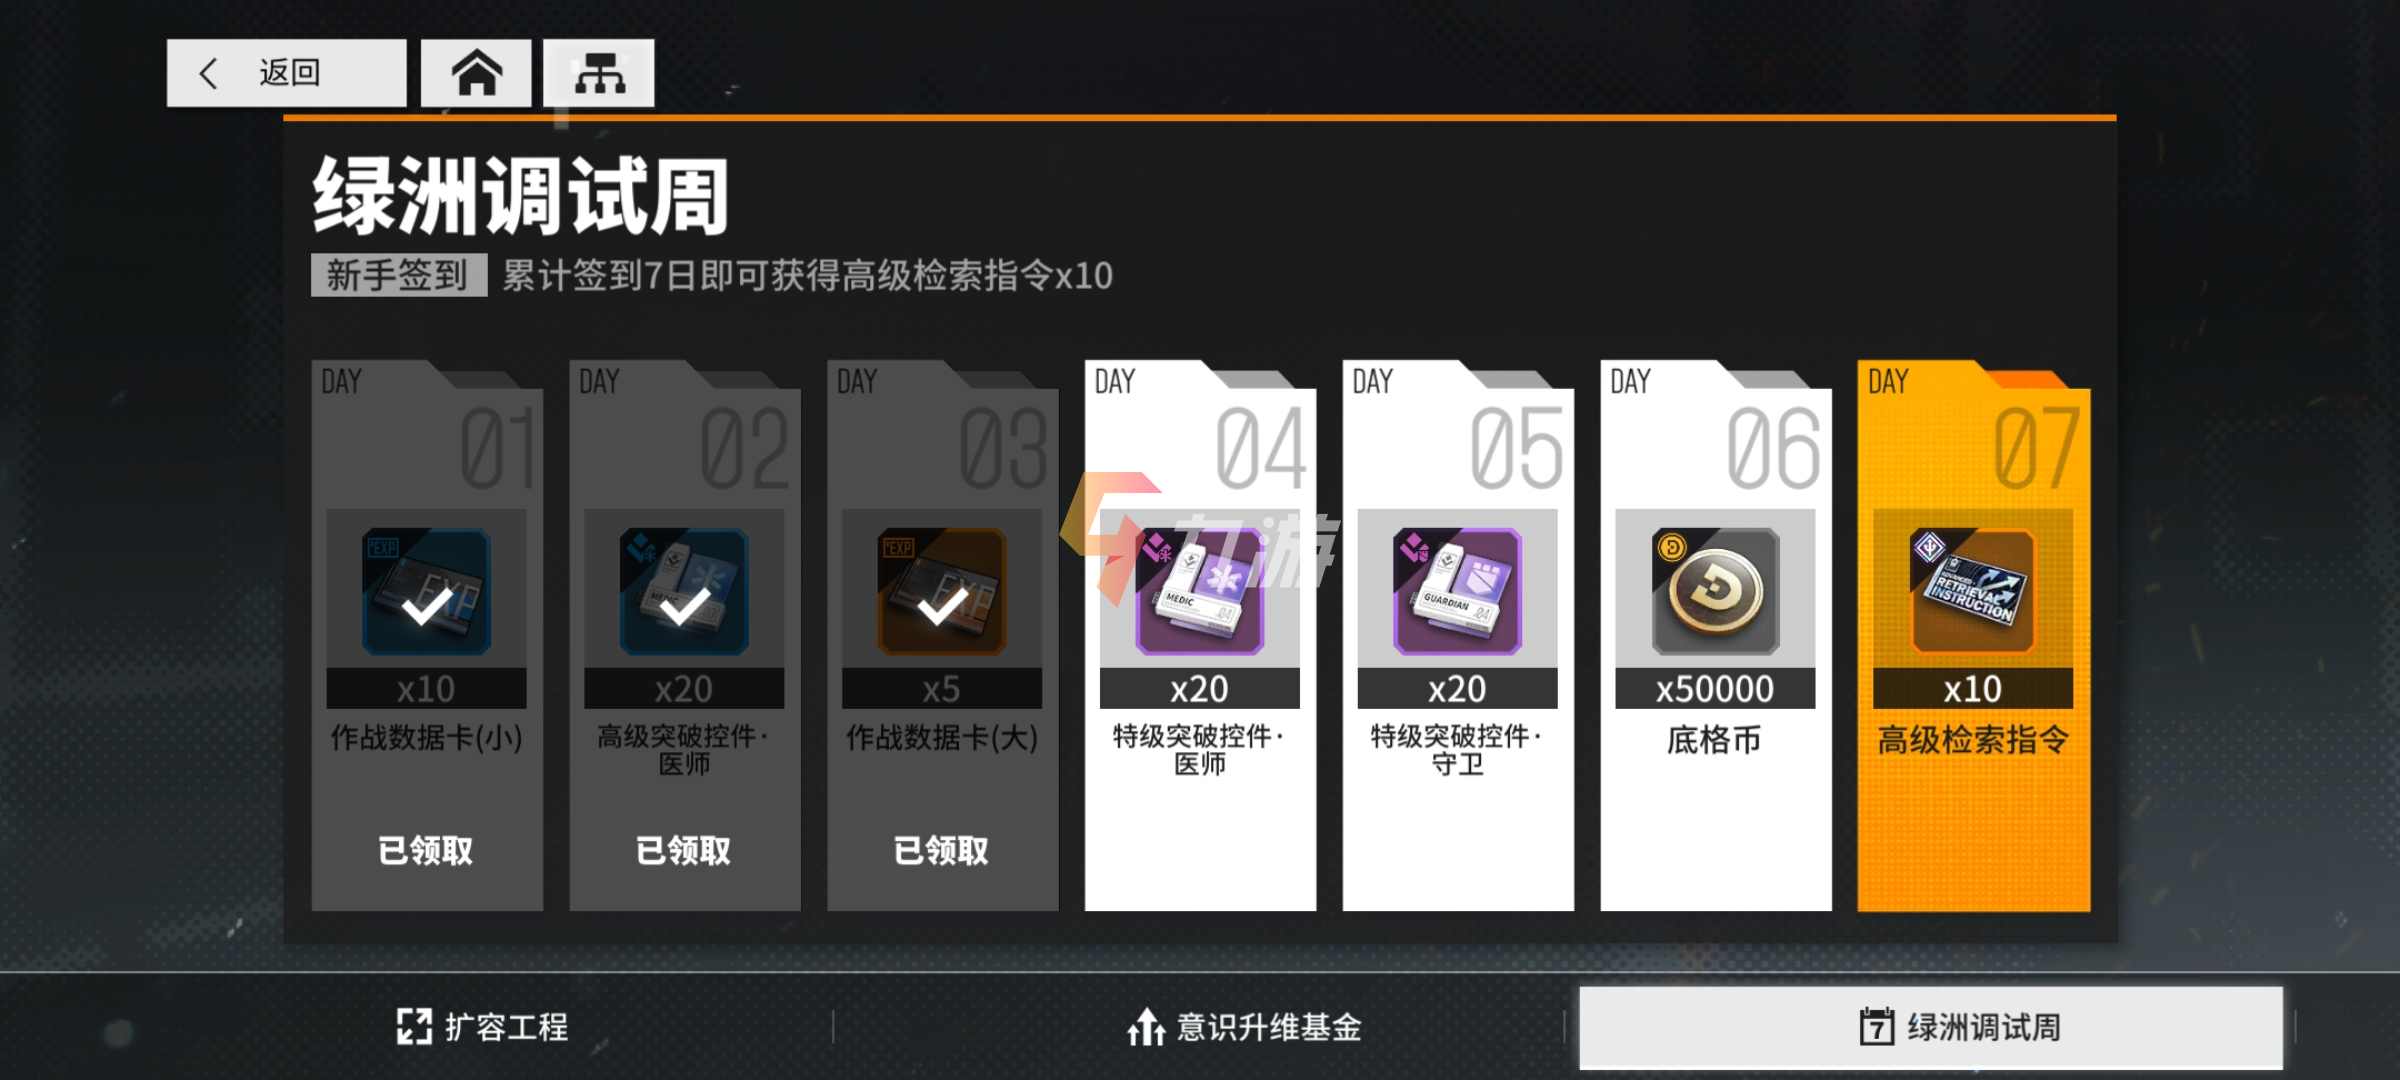The height and width of the screenshot is (1080, 2400).
Task: Tap the claimed Day 03 large EXP card checkmark
Action: click(942, 605)
